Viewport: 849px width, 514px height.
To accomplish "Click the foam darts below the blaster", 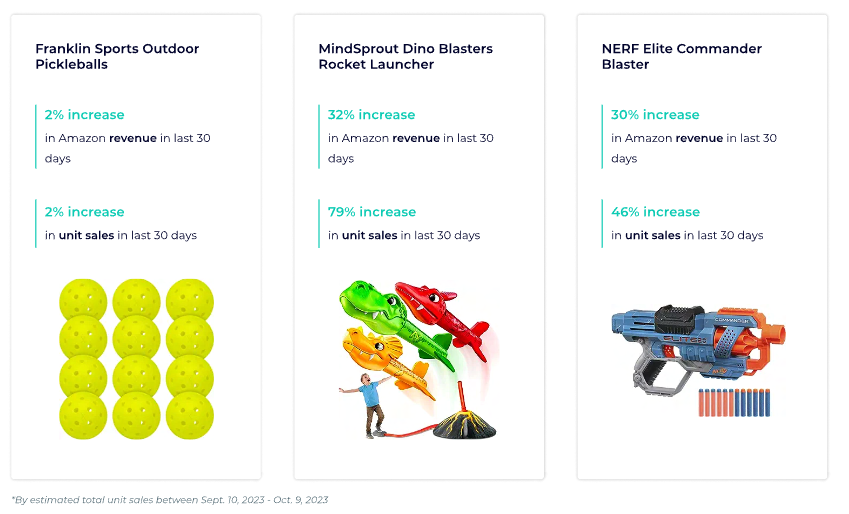I will pos(734,402).
